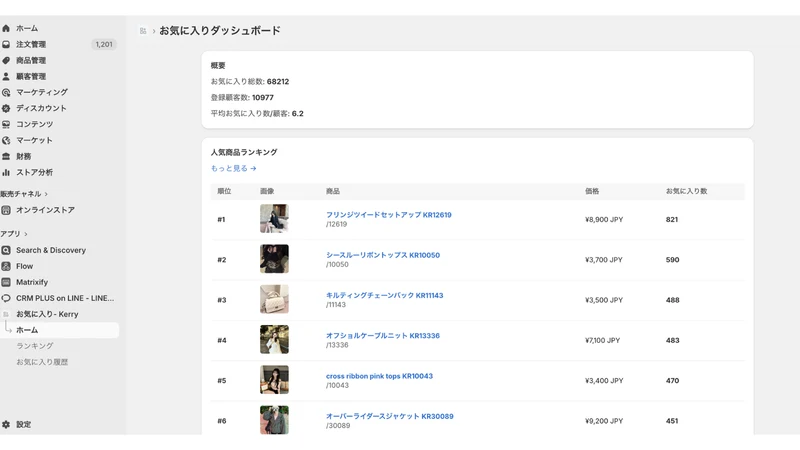The height and width of the screenshot is (450, 800).
Task: Click favorites count 590
Action: click(x=672, y=260)
